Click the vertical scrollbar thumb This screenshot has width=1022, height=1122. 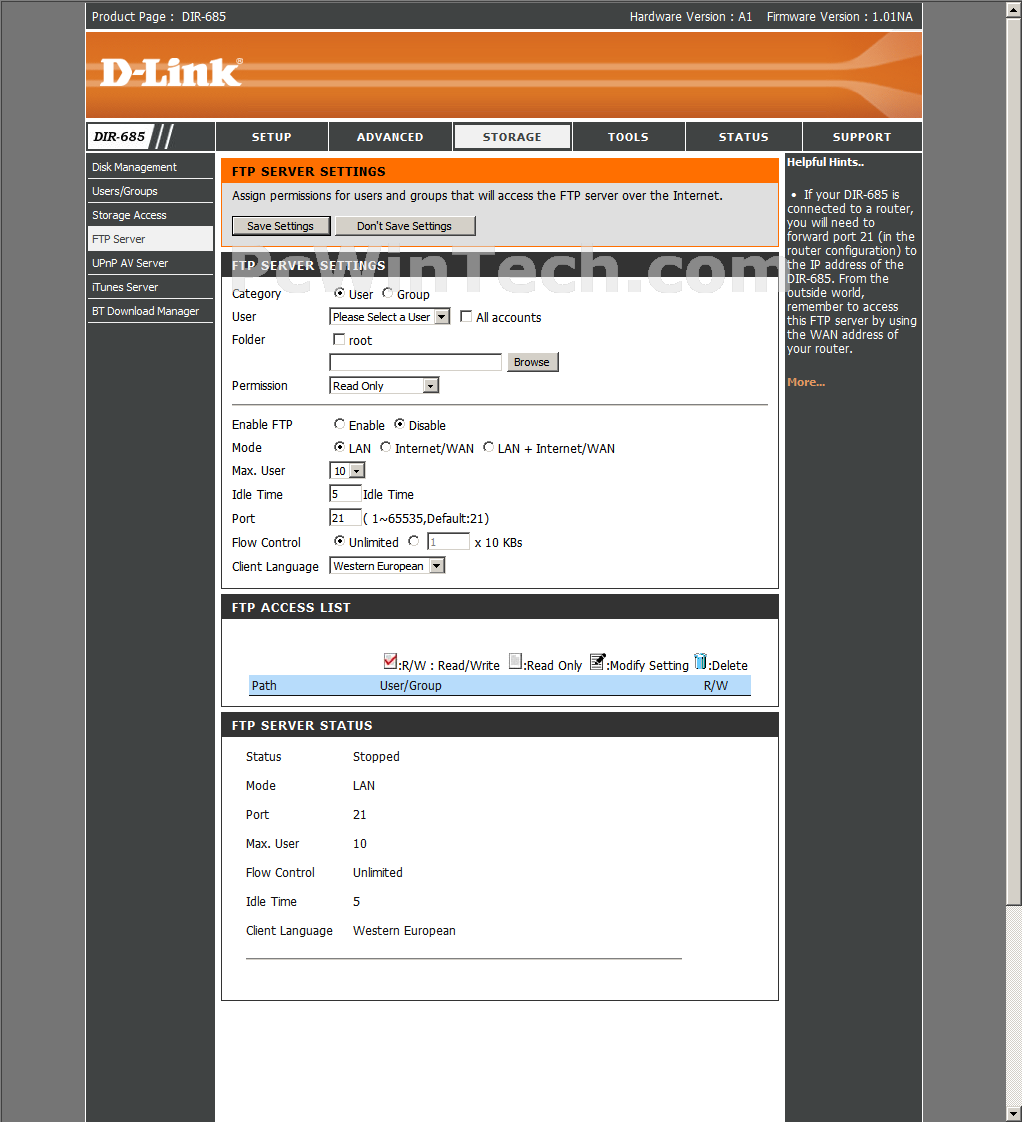1014,461
